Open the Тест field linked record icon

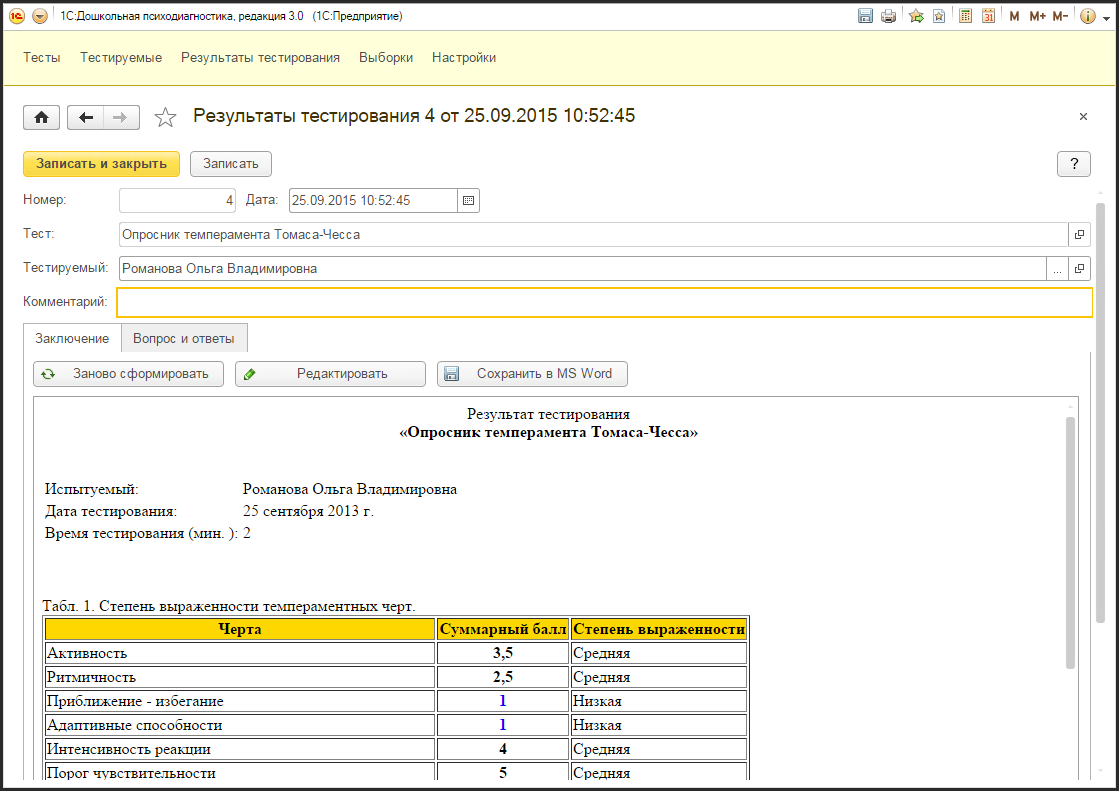click(1079, 235)
